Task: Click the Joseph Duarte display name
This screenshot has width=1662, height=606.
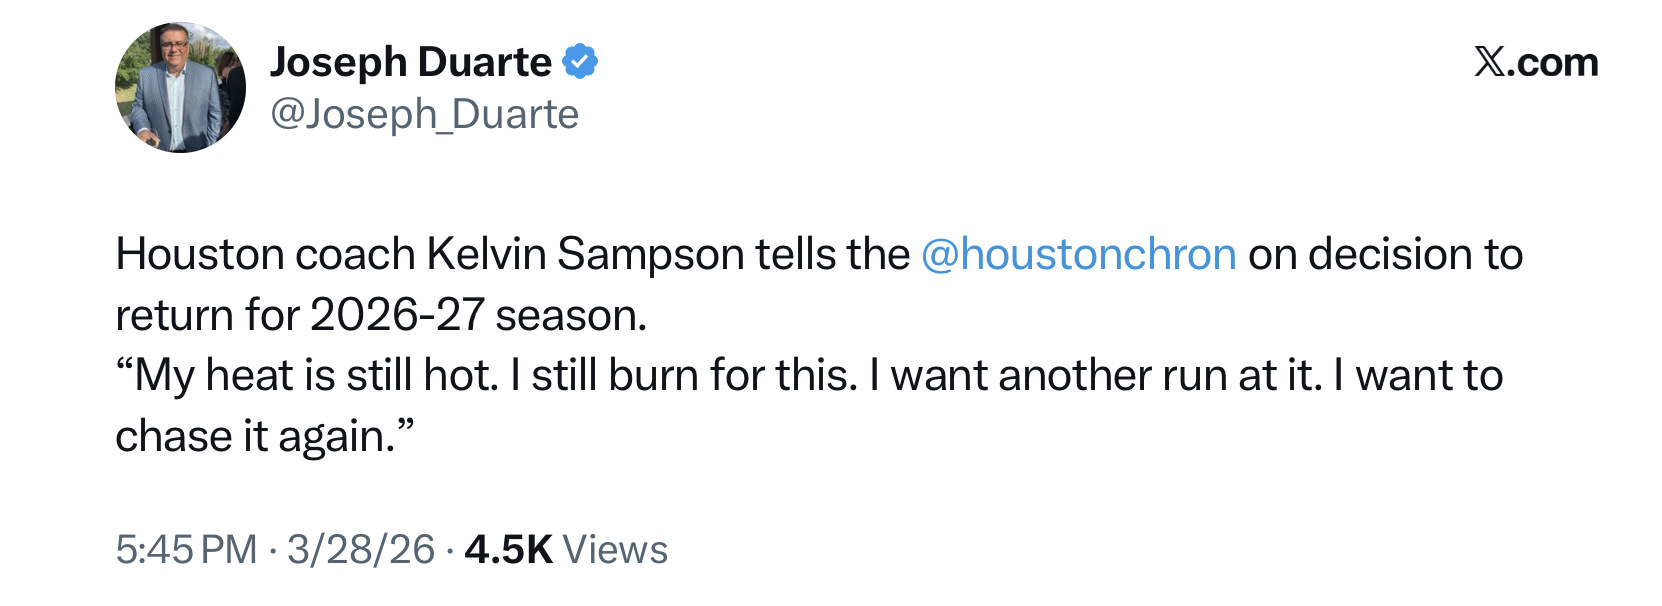Action: tap(410, 62)
